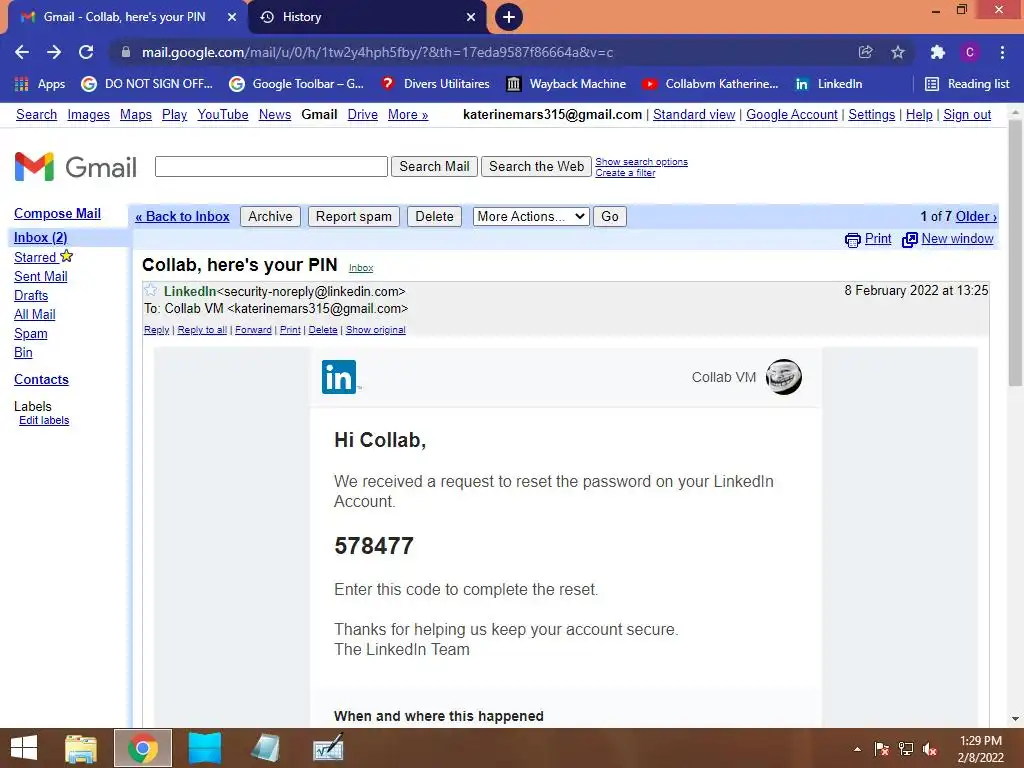The height and width of the screenshot is (768, 1024).
Task: Open the Google Toolbar bookmark
Action: click(x=296, y=84)
